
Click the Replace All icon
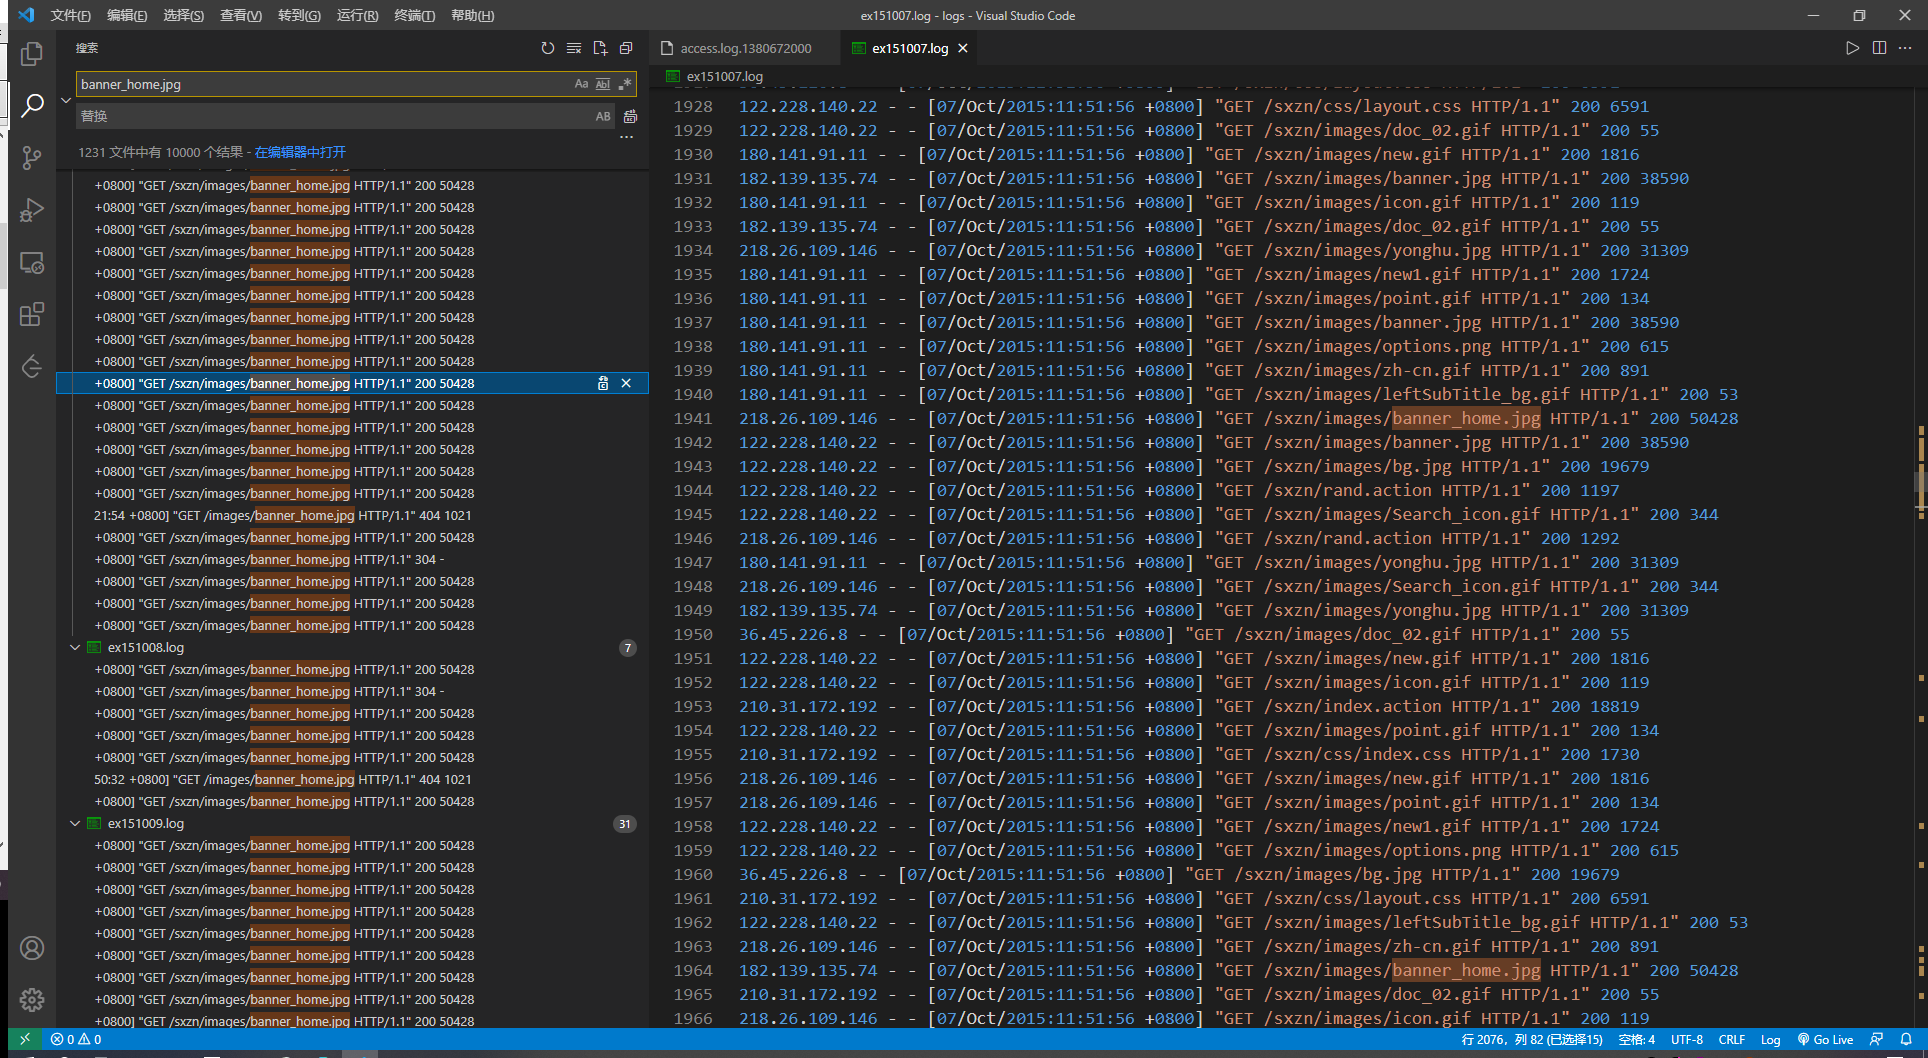pos(630,116)
